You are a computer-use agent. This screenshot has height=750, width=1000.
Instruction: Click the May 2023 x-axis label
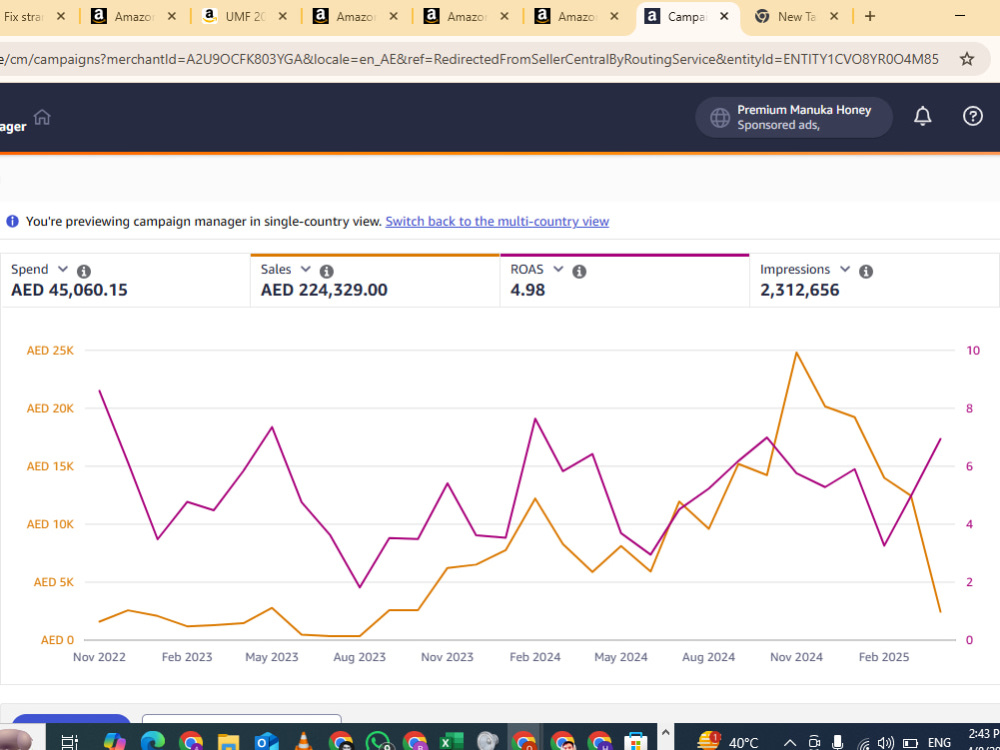coord(272,657)
